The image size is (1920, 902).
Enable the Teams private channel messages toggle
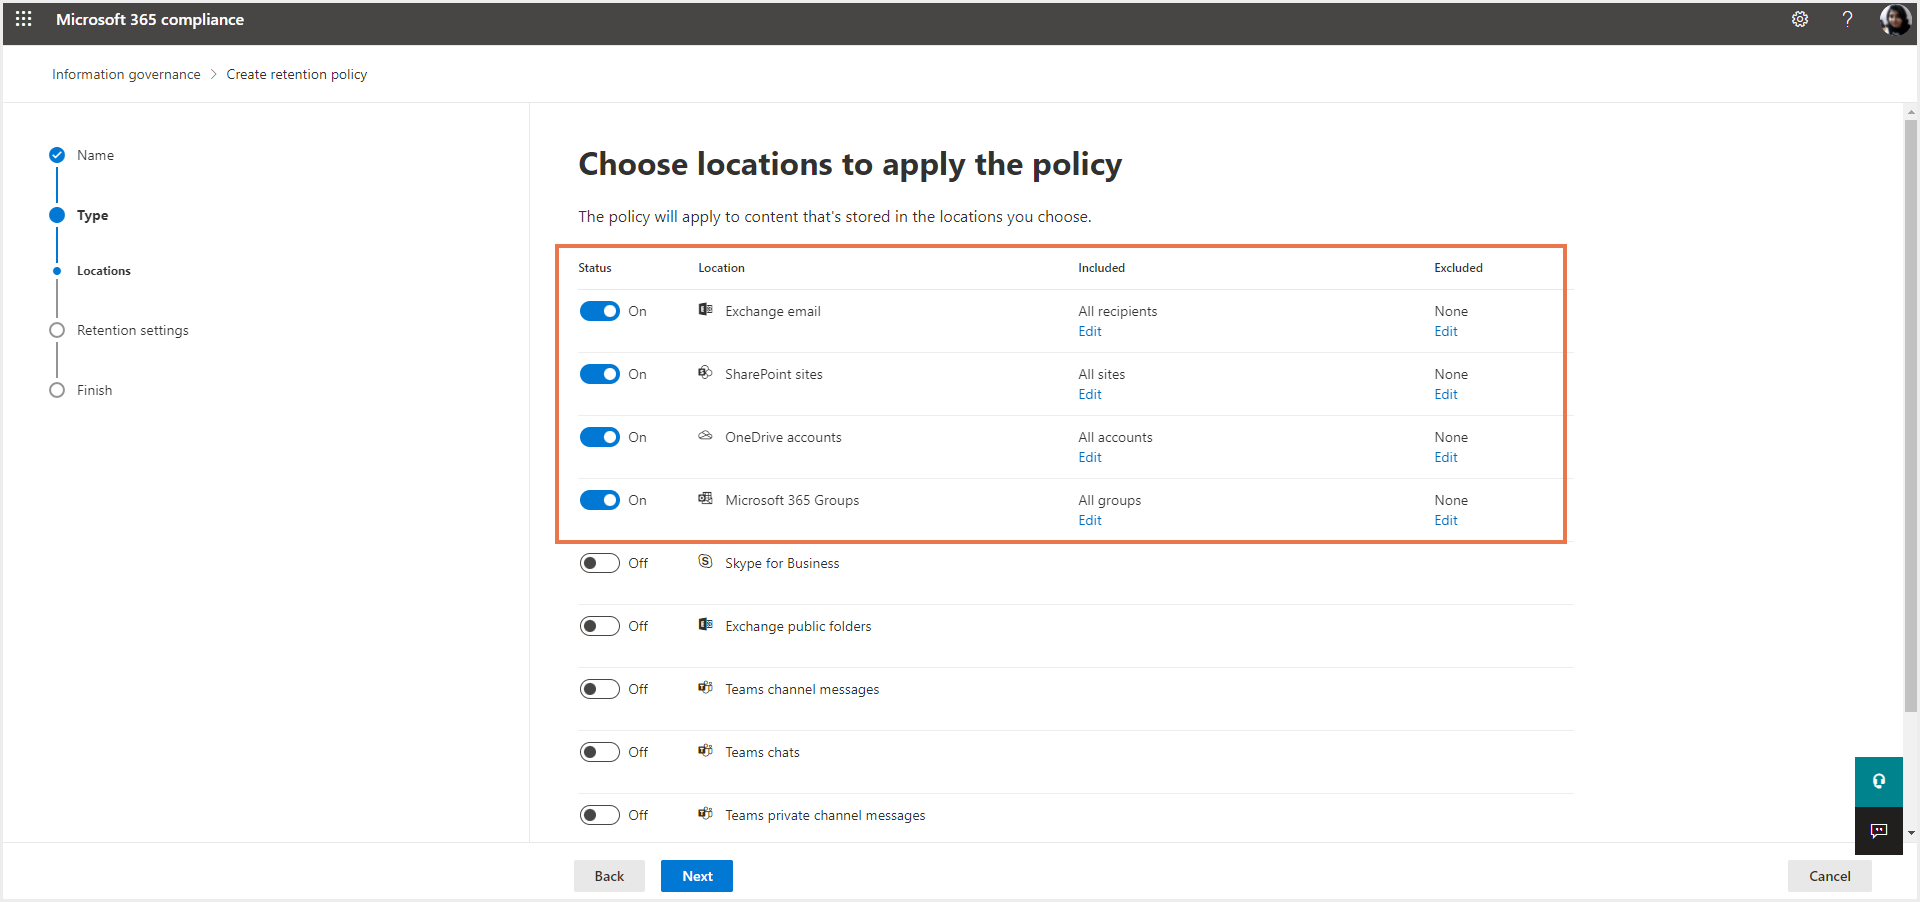point(599,814)
